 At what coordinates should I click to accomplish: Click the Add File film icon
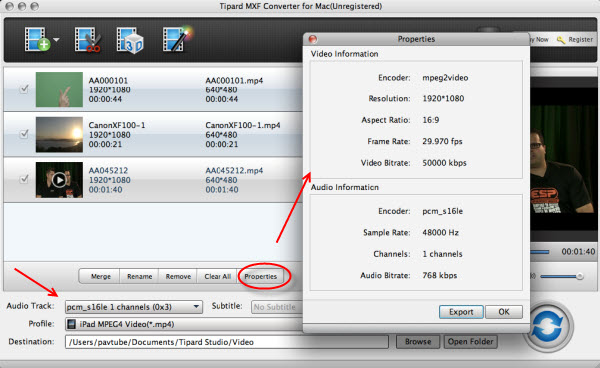pos(37,39)
